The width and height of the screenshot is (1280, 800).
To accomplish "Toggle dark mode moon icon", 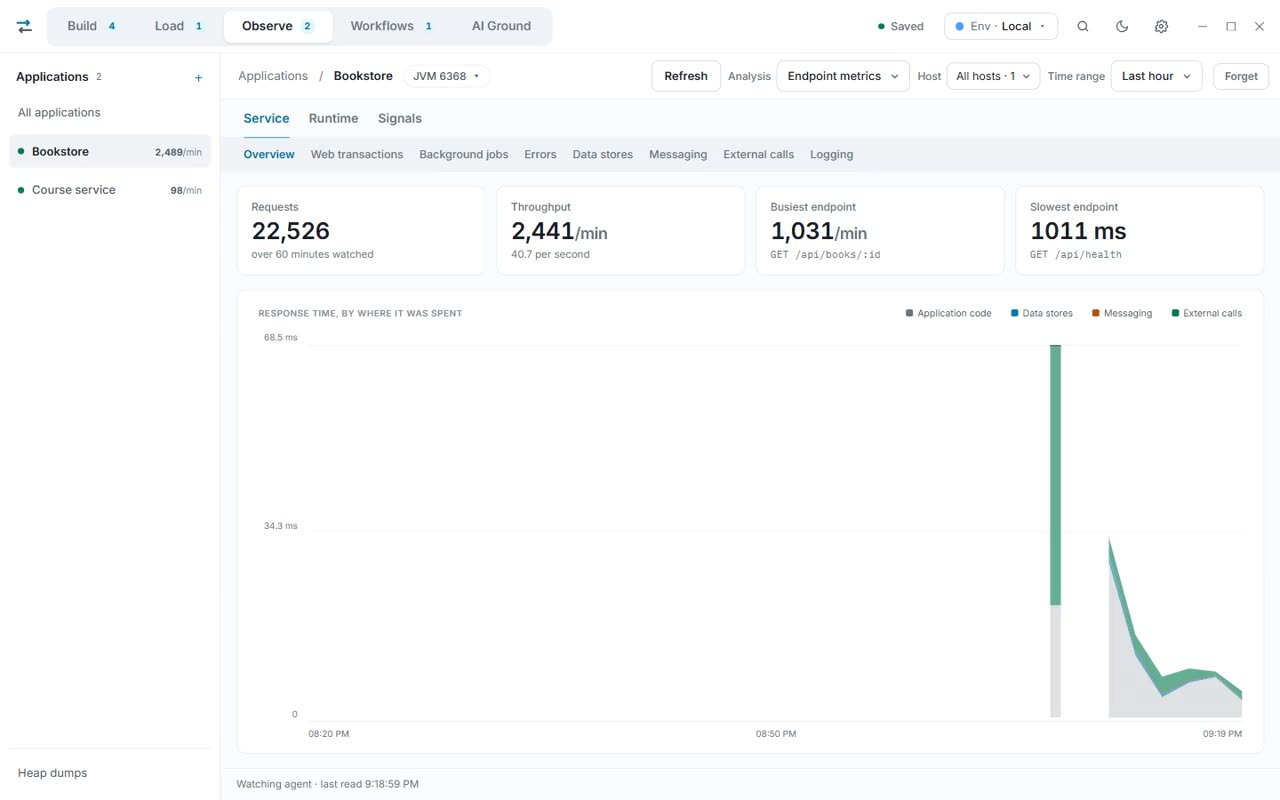I will (x=1122, y=26).
